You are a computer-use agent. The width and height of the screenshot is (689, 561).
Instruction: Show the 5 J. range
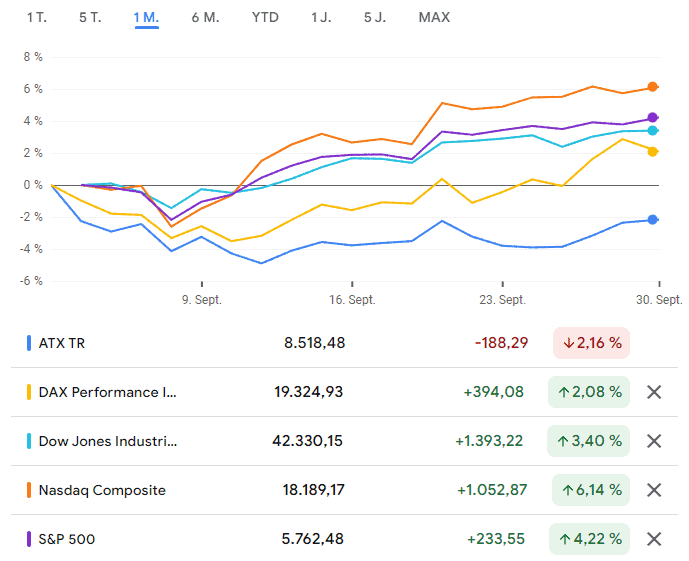(375, 18)
